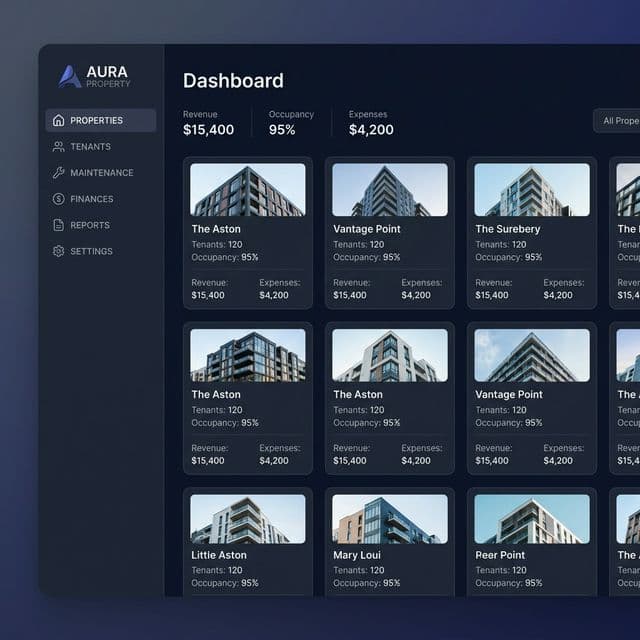Expand the All Properties filter dropdown
This screenshot has height=640, width=640.
(x=617, y=121)
